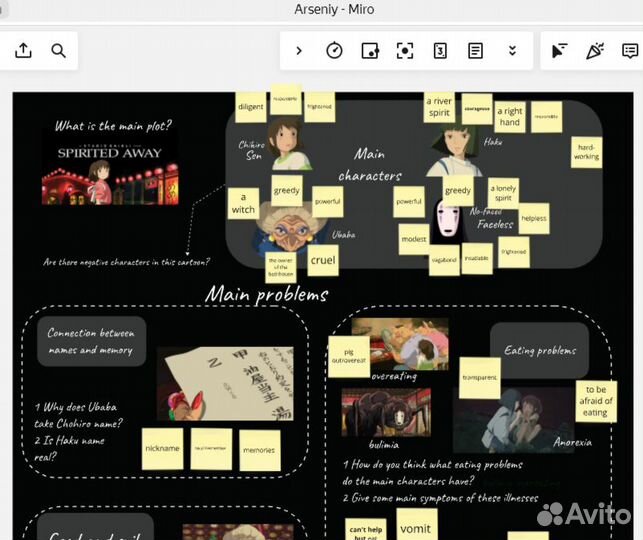Send a reaction with the party popper
The height and width of the screenshot is (540, 643).
coord(595,51)
